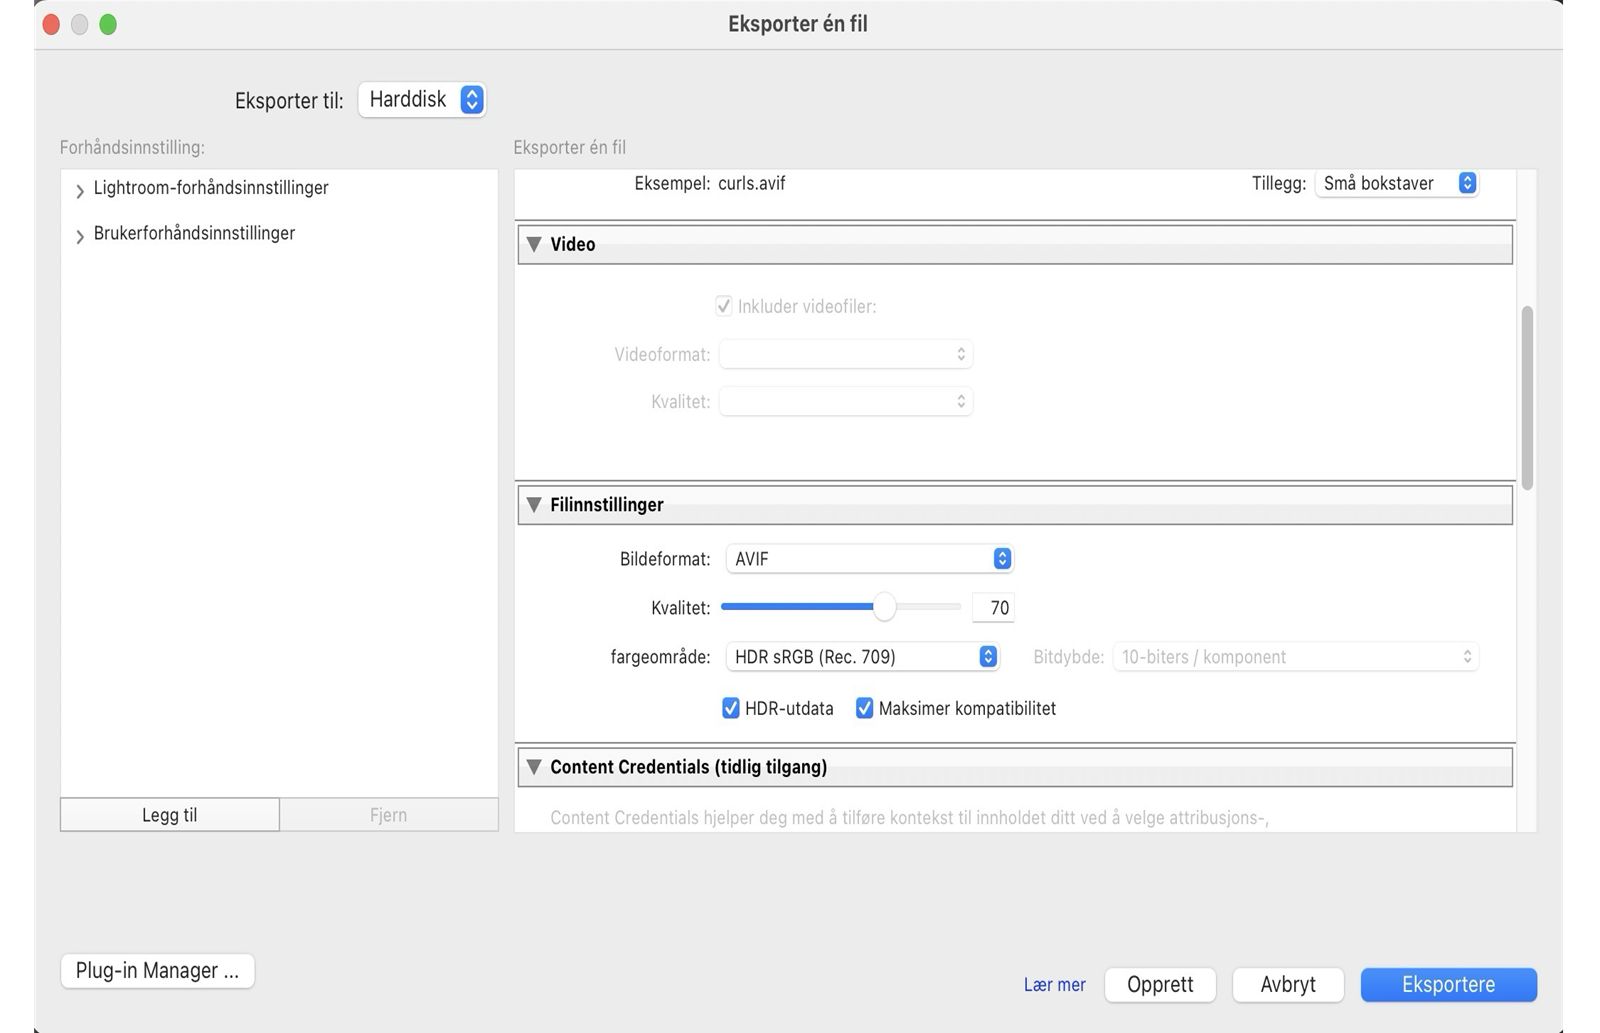Open Plug-in Manager
The height and width of the screenshot is (1033, 1600).
click(x=157, y=971)
